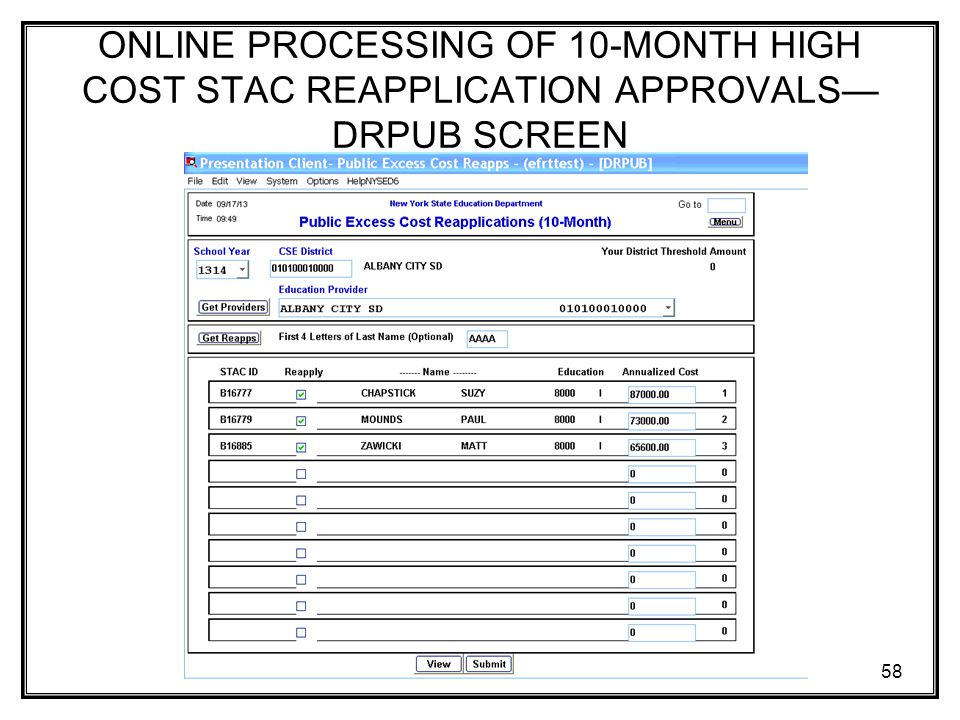This screenshot has width=960, height=720.
Task: Check the Reapply box in the fourth row
Action: [x=301, y=474]
